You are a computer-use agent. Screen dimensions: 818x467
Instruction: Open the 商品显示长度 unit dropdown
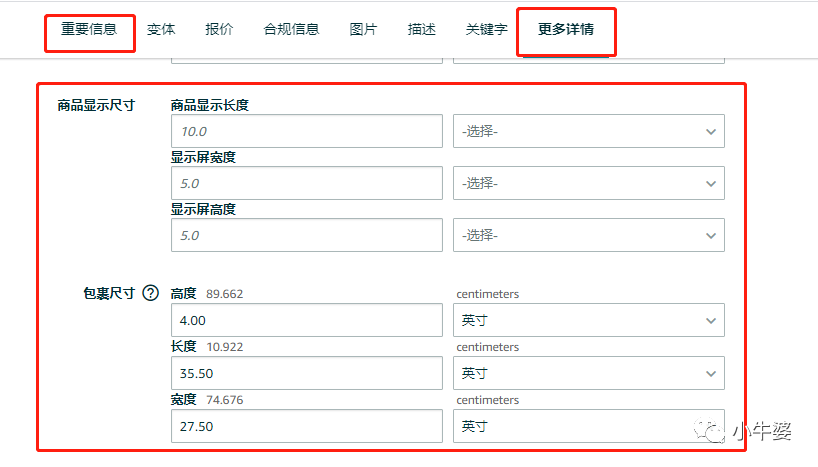pyautogui.click(x=588, y=131)
